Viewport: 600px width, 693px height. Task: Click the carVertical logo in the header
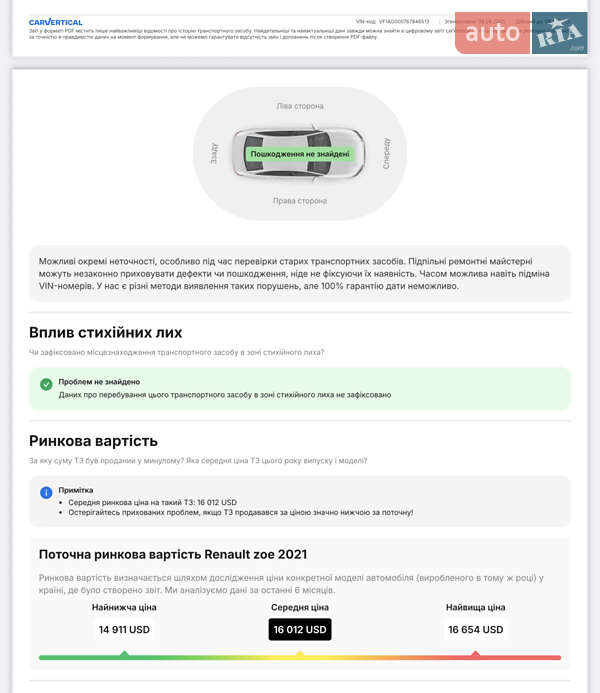click(x=56, y=21)
